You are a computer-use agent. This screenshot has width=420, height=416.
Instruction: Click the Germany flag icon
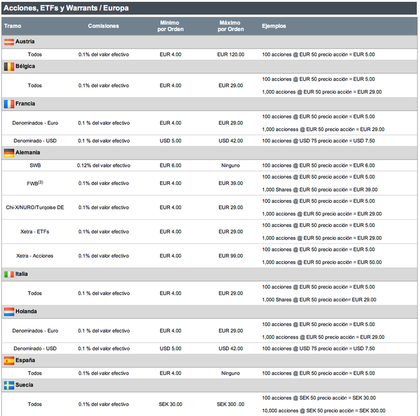point(9,153)
